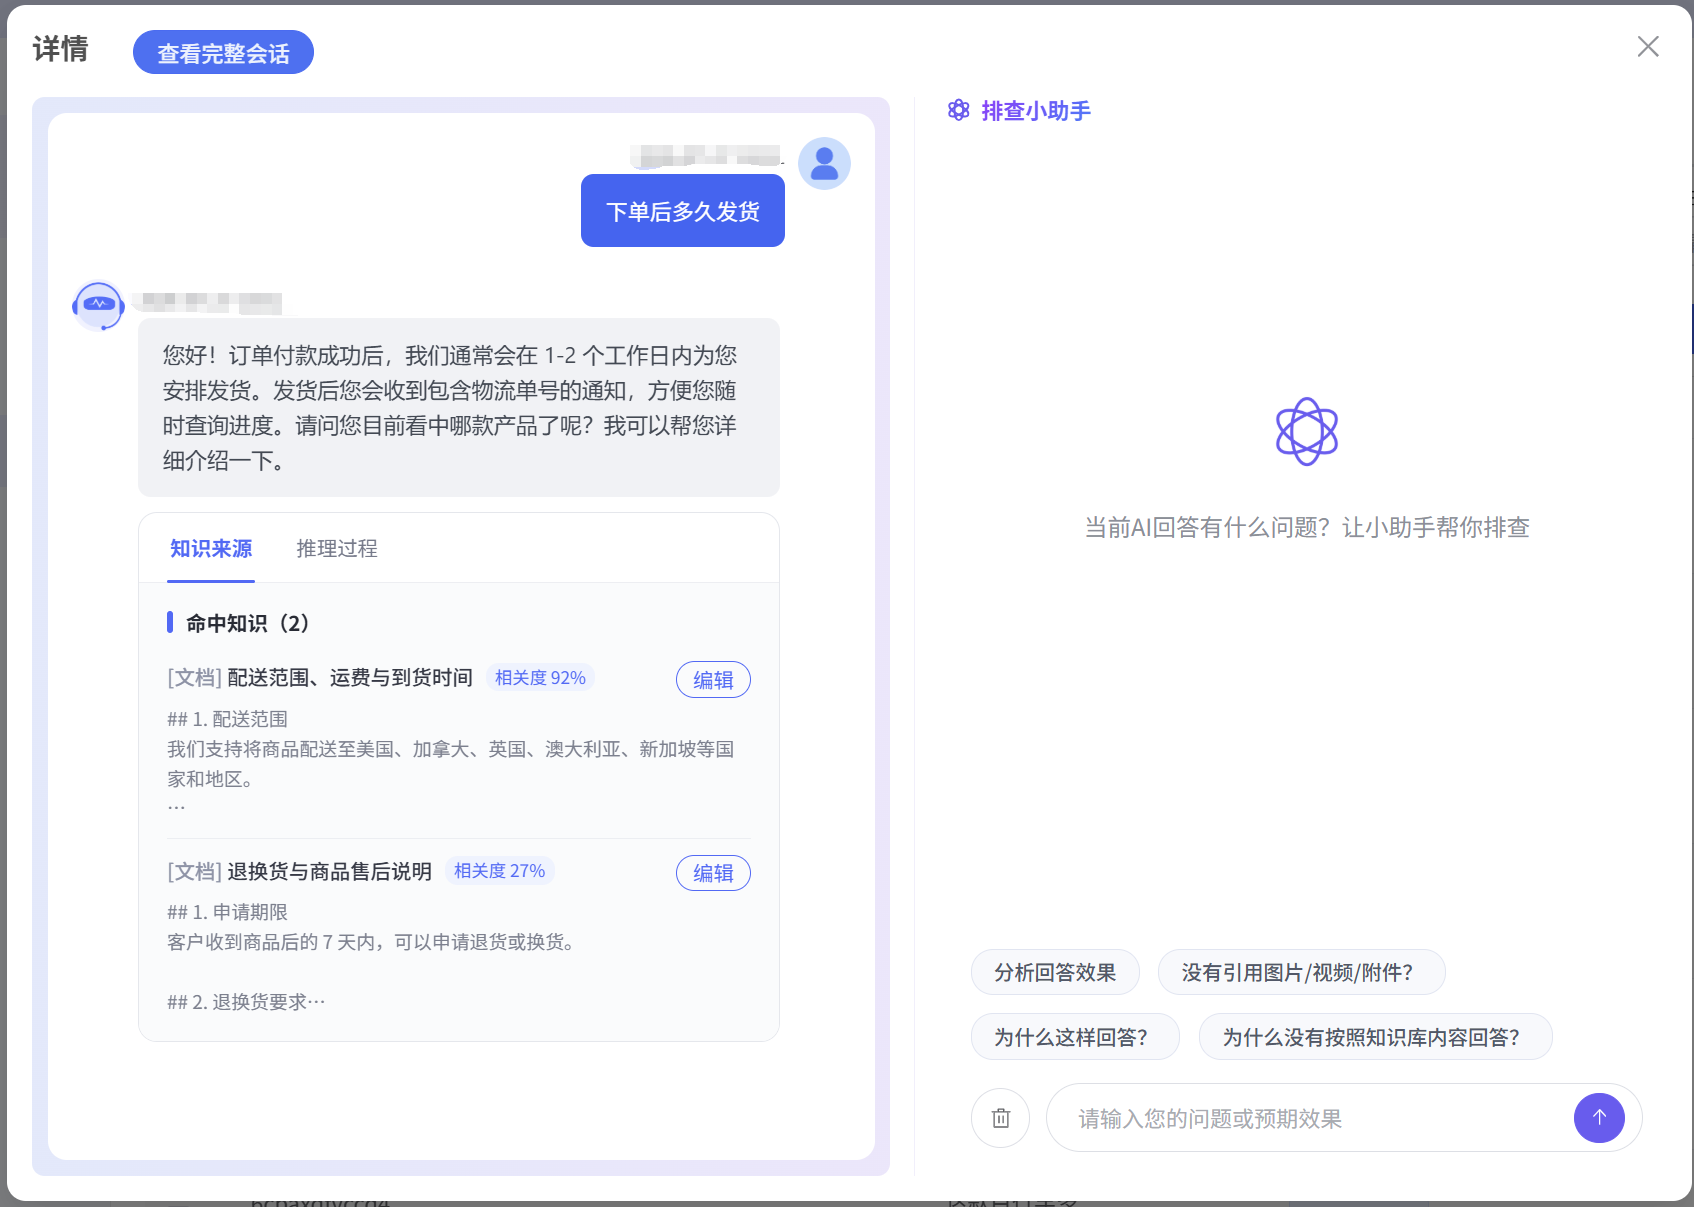Click the 相关度 27% tag

click(x=499, y=871)
